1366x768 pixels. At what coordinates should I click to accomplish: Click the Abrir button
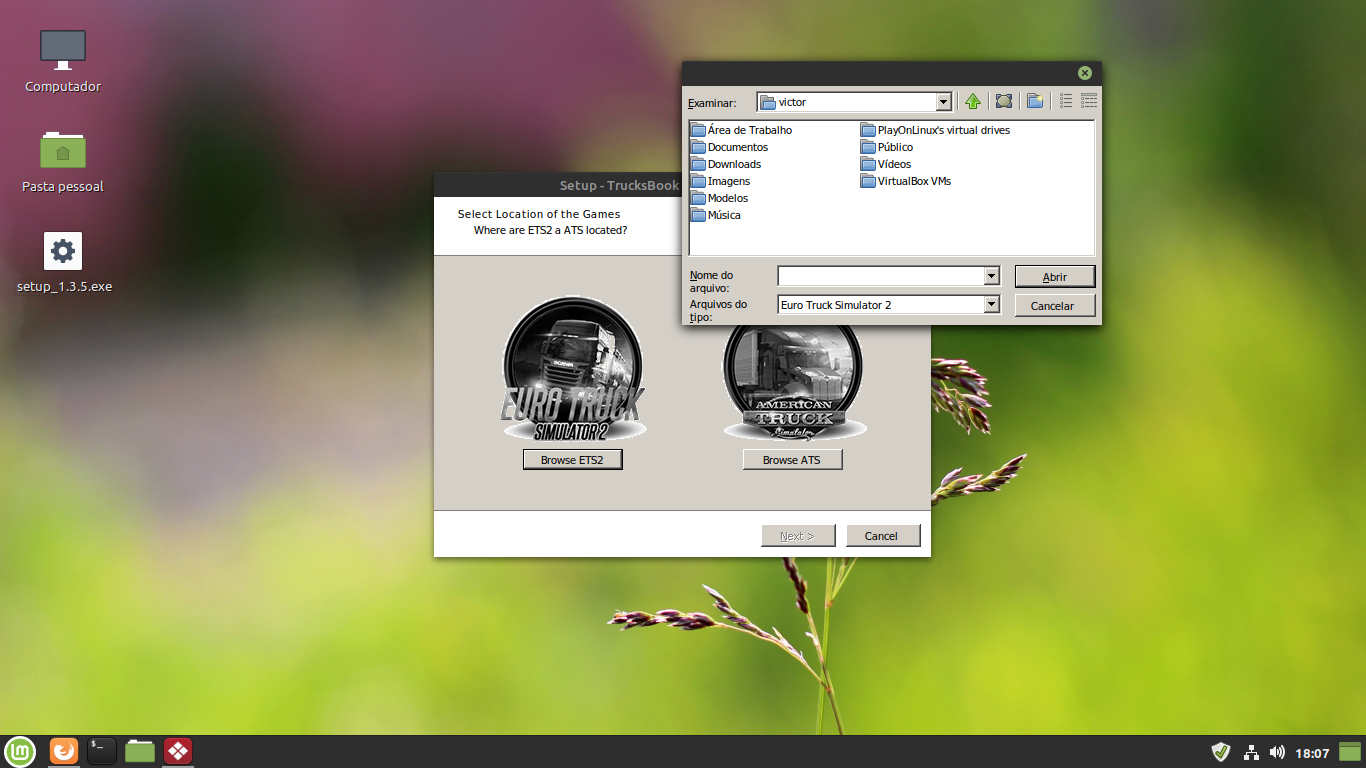pos(1055,277)
